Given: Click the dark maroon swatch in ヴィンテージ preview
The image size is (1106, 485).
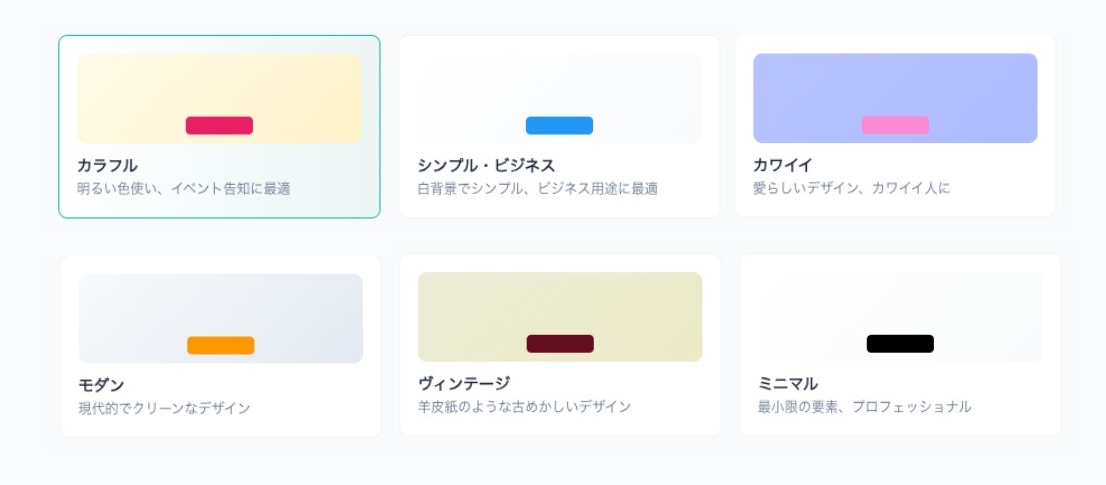Looking at the screenshot, I should [560, 344].
